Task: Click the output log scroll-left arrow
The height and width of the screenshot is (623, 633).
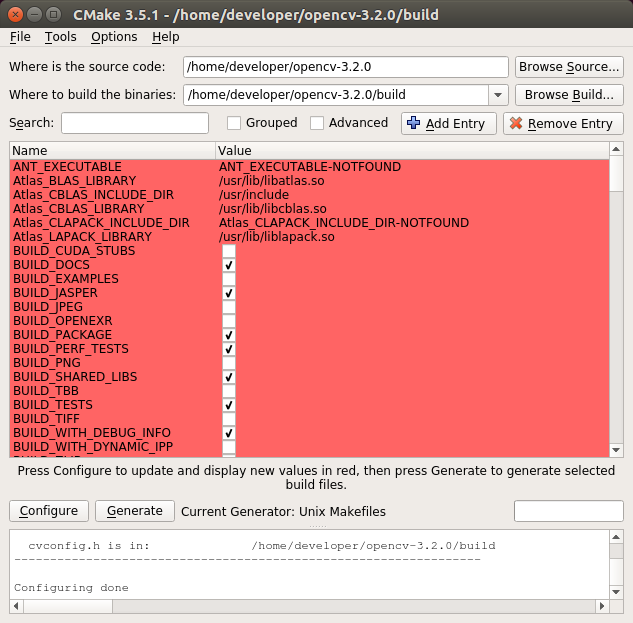Action: [x=16, y=606]
